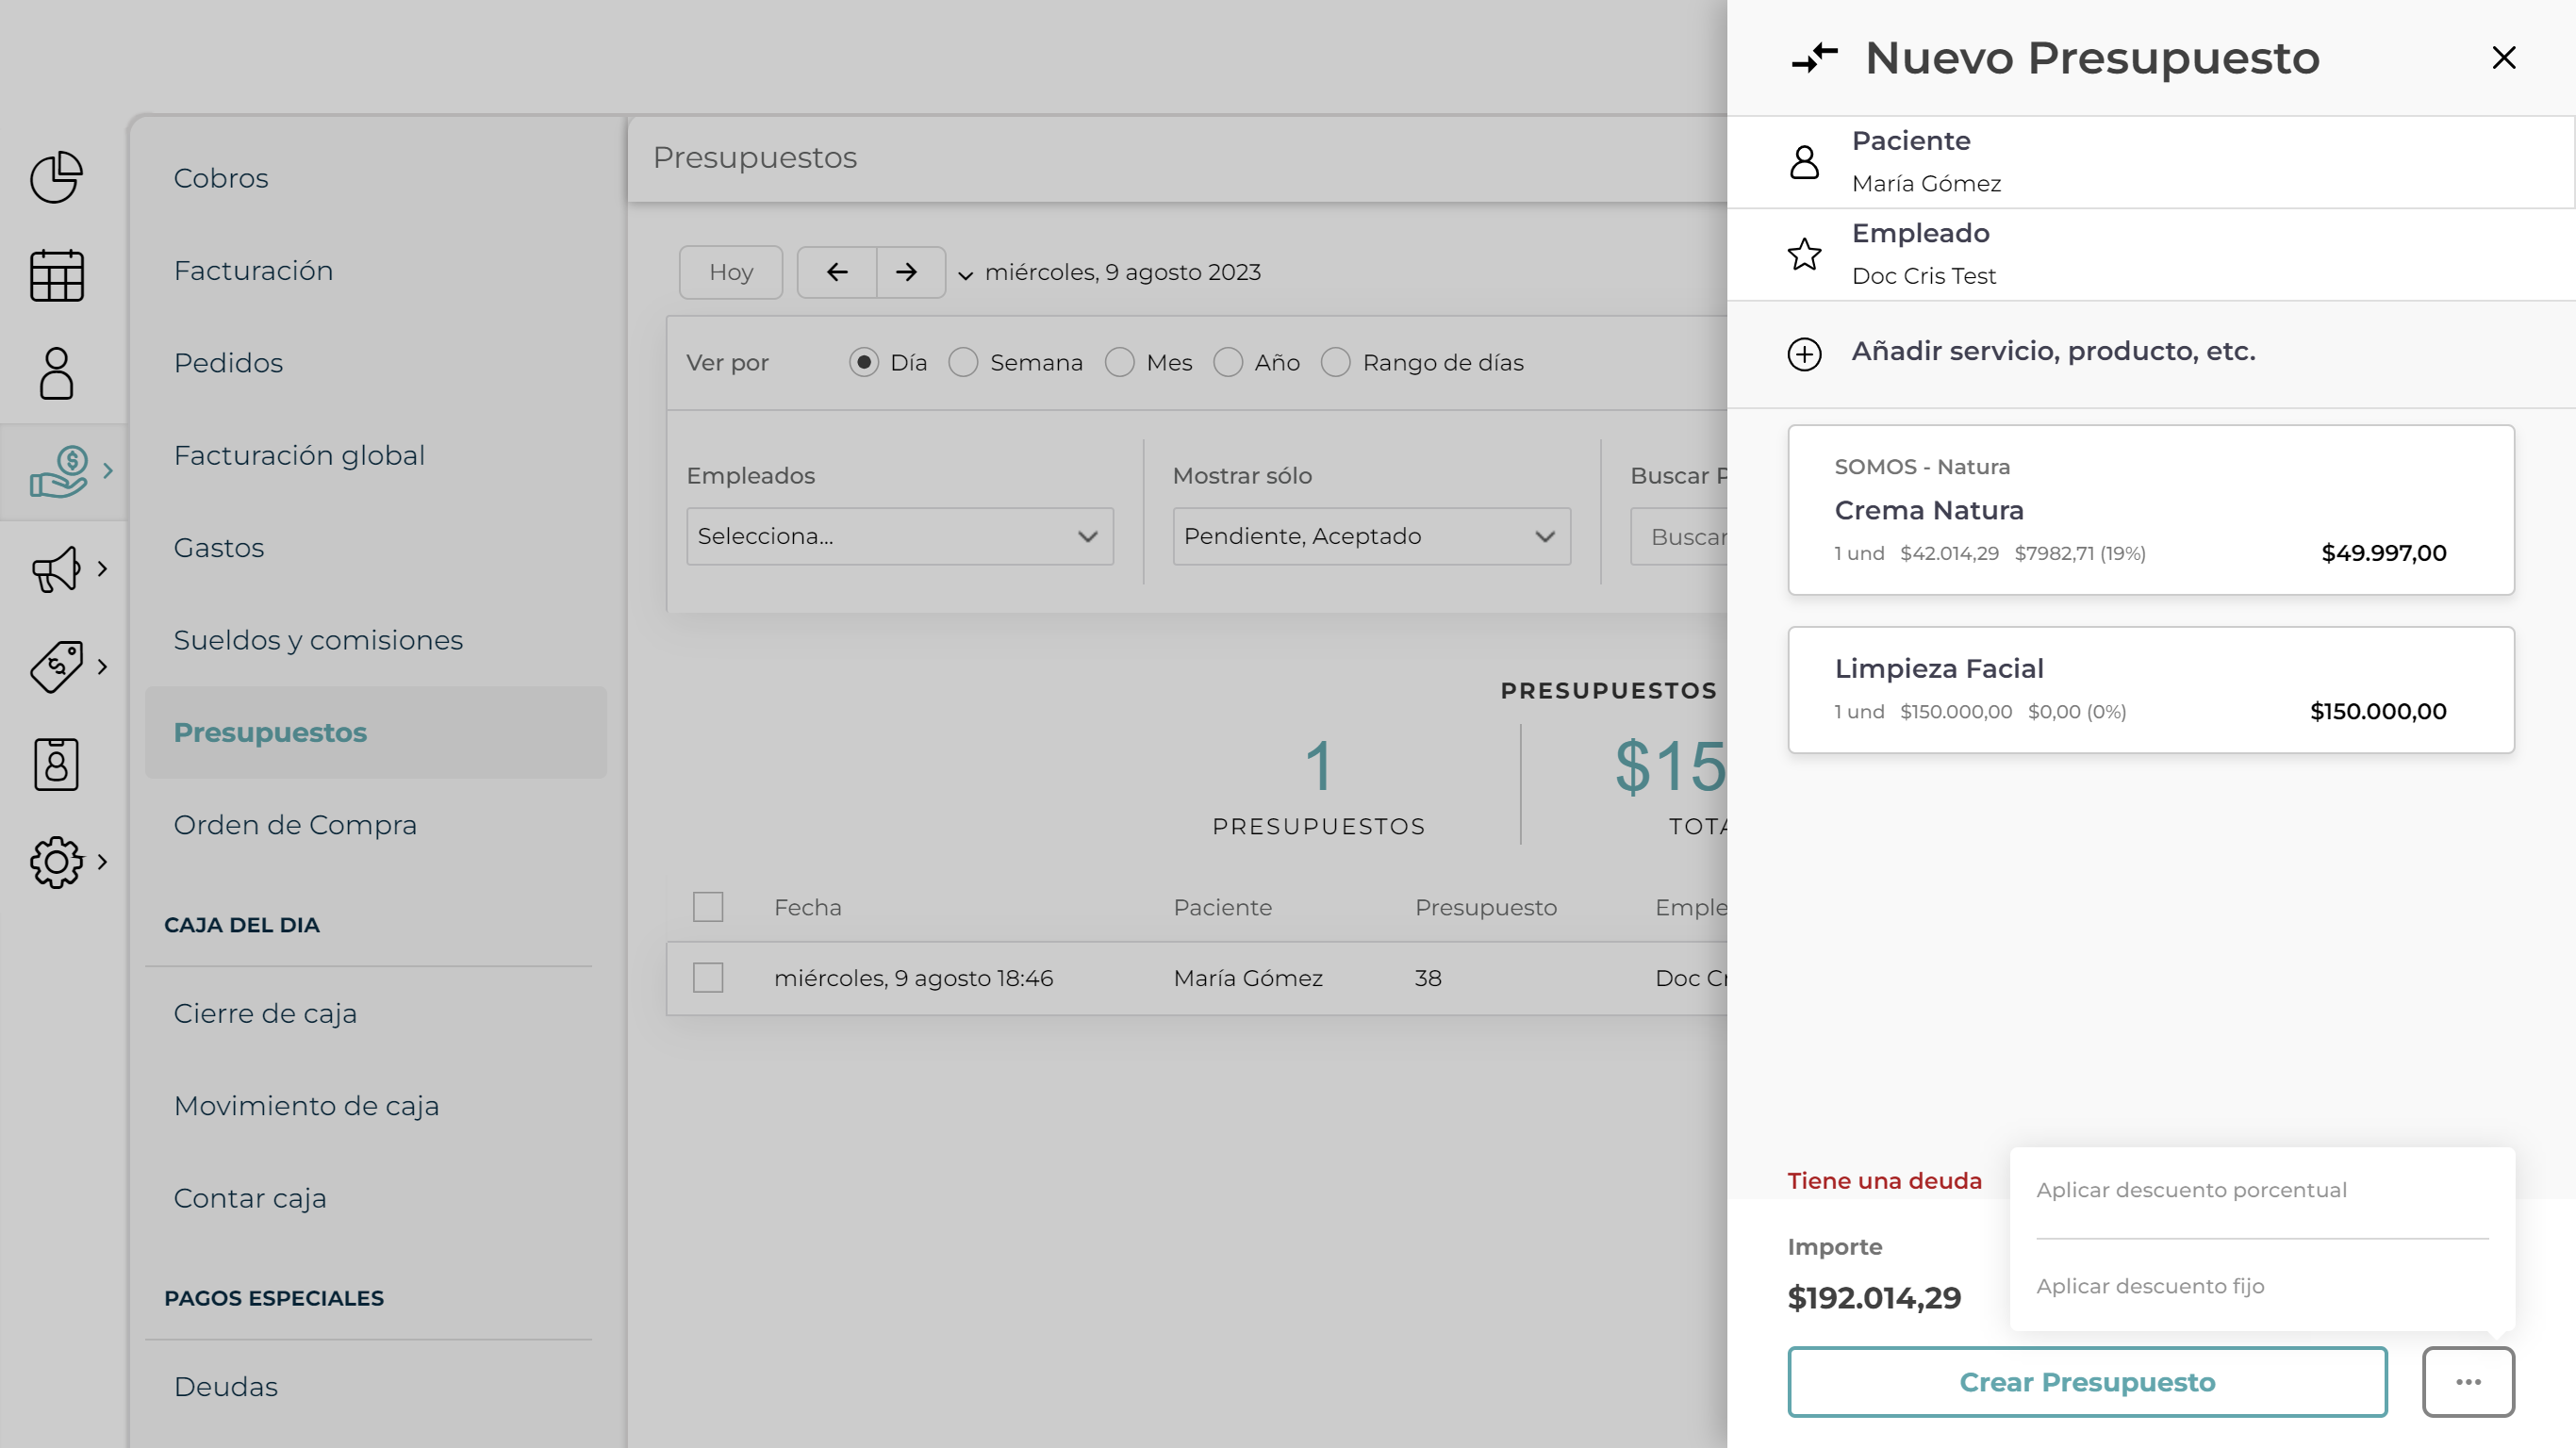
Task: Open the pie chart reports icon
Action: point(56,178)
